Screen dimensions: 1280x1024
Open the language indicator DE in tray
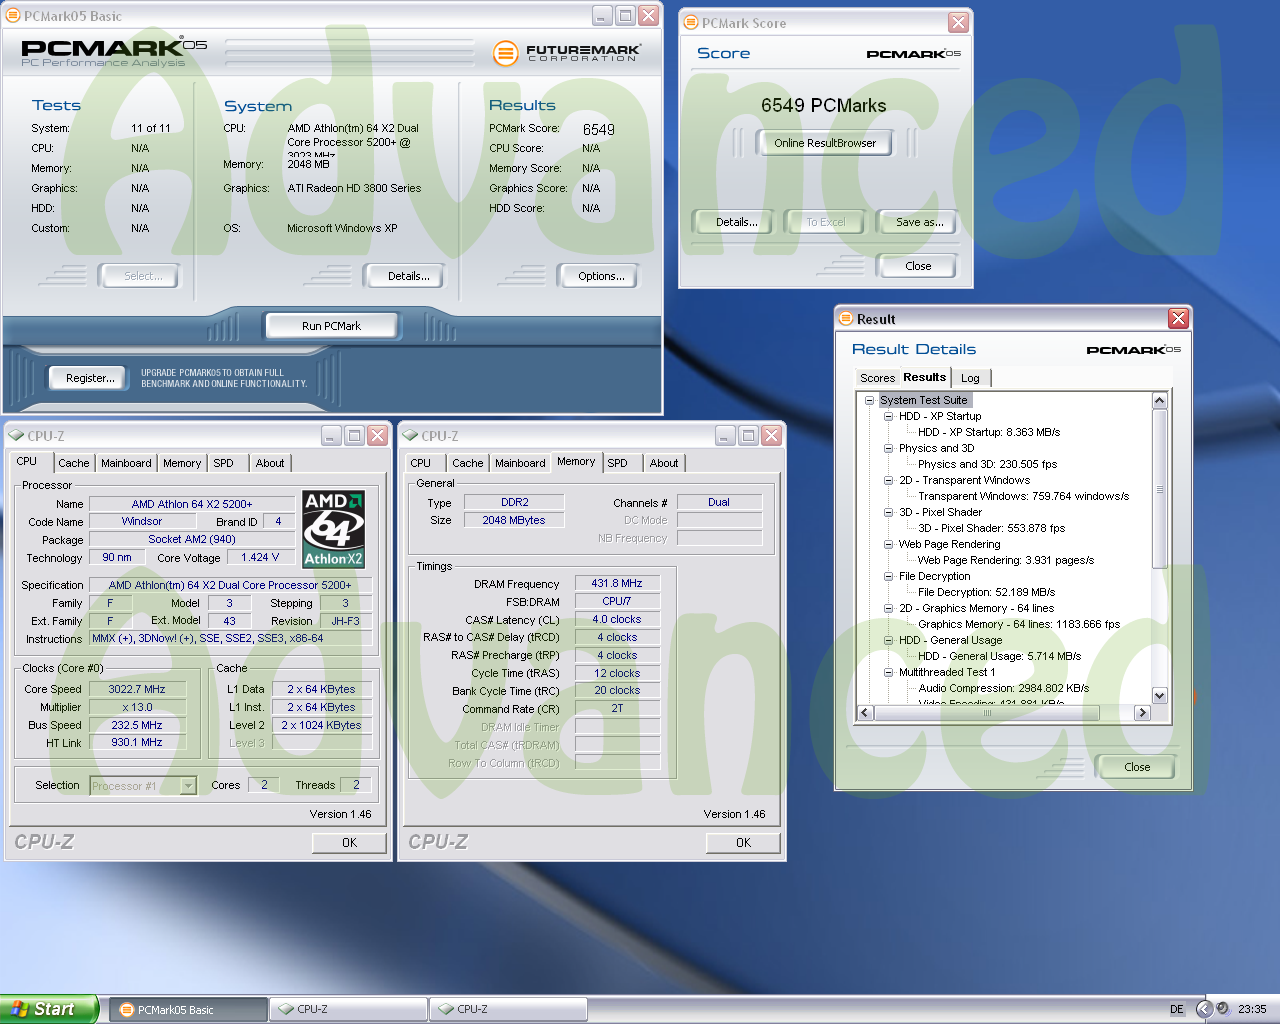1177,1009
